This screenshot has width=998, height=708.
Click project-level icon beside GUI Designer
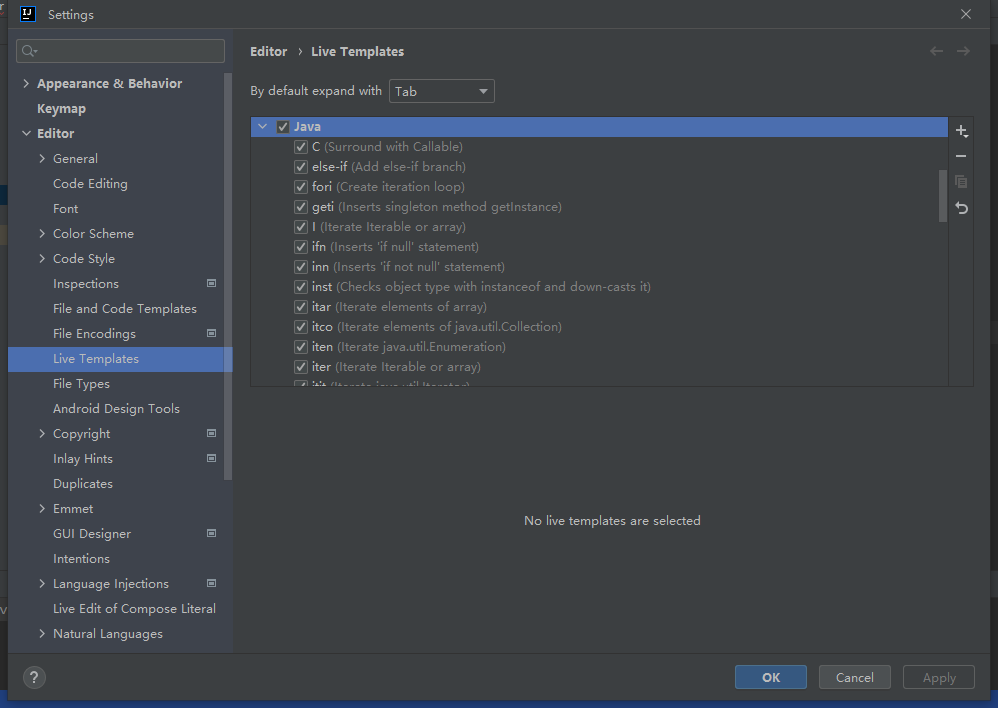(x=211, y=533)
